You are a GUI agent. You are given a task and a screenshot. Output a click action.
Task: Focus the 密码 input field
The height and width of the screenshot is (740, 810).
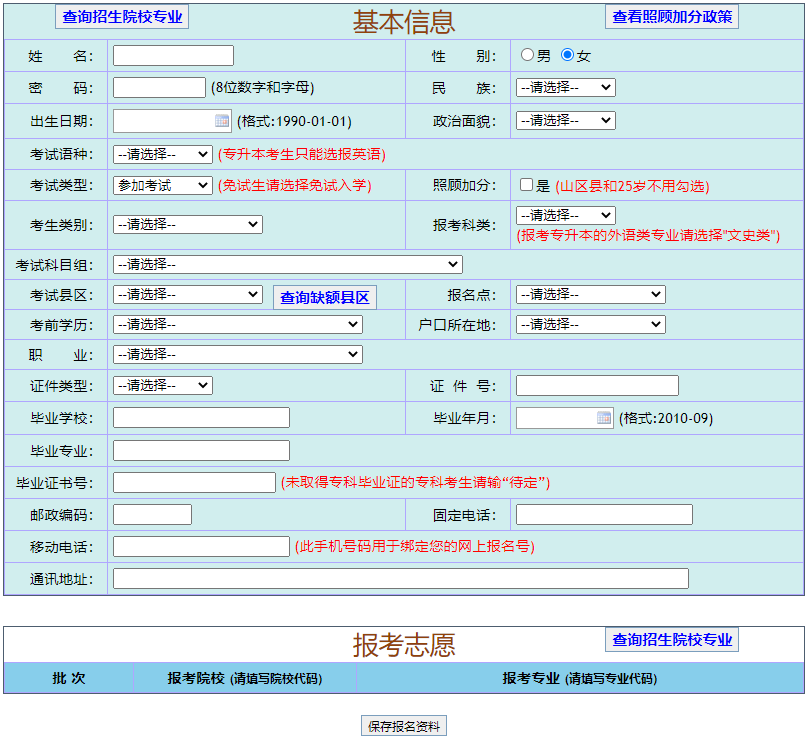(x=159, y=87)
